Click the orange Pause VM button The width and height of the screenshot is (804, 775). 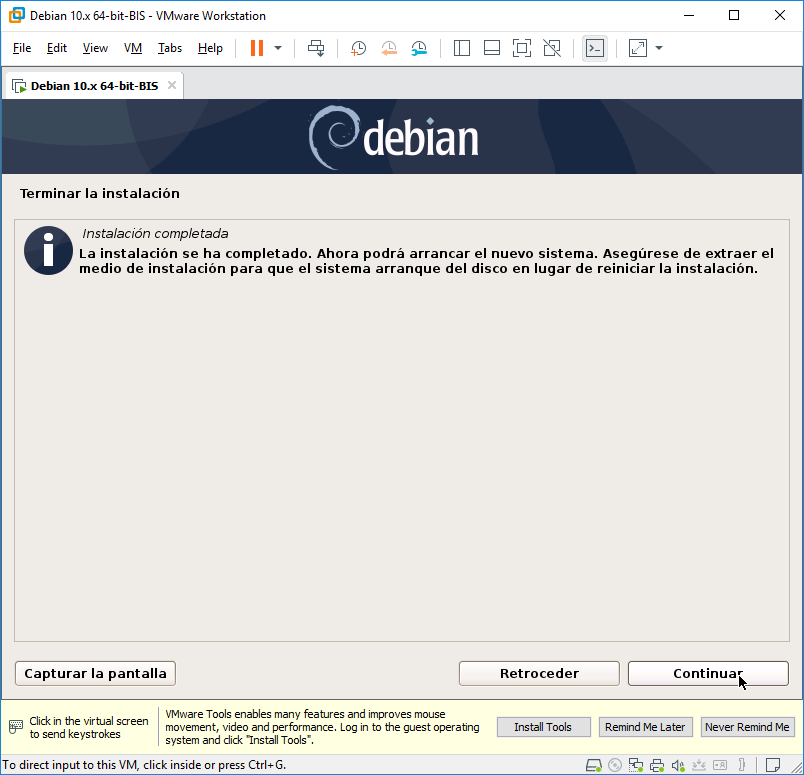click(x=257, y=48)
